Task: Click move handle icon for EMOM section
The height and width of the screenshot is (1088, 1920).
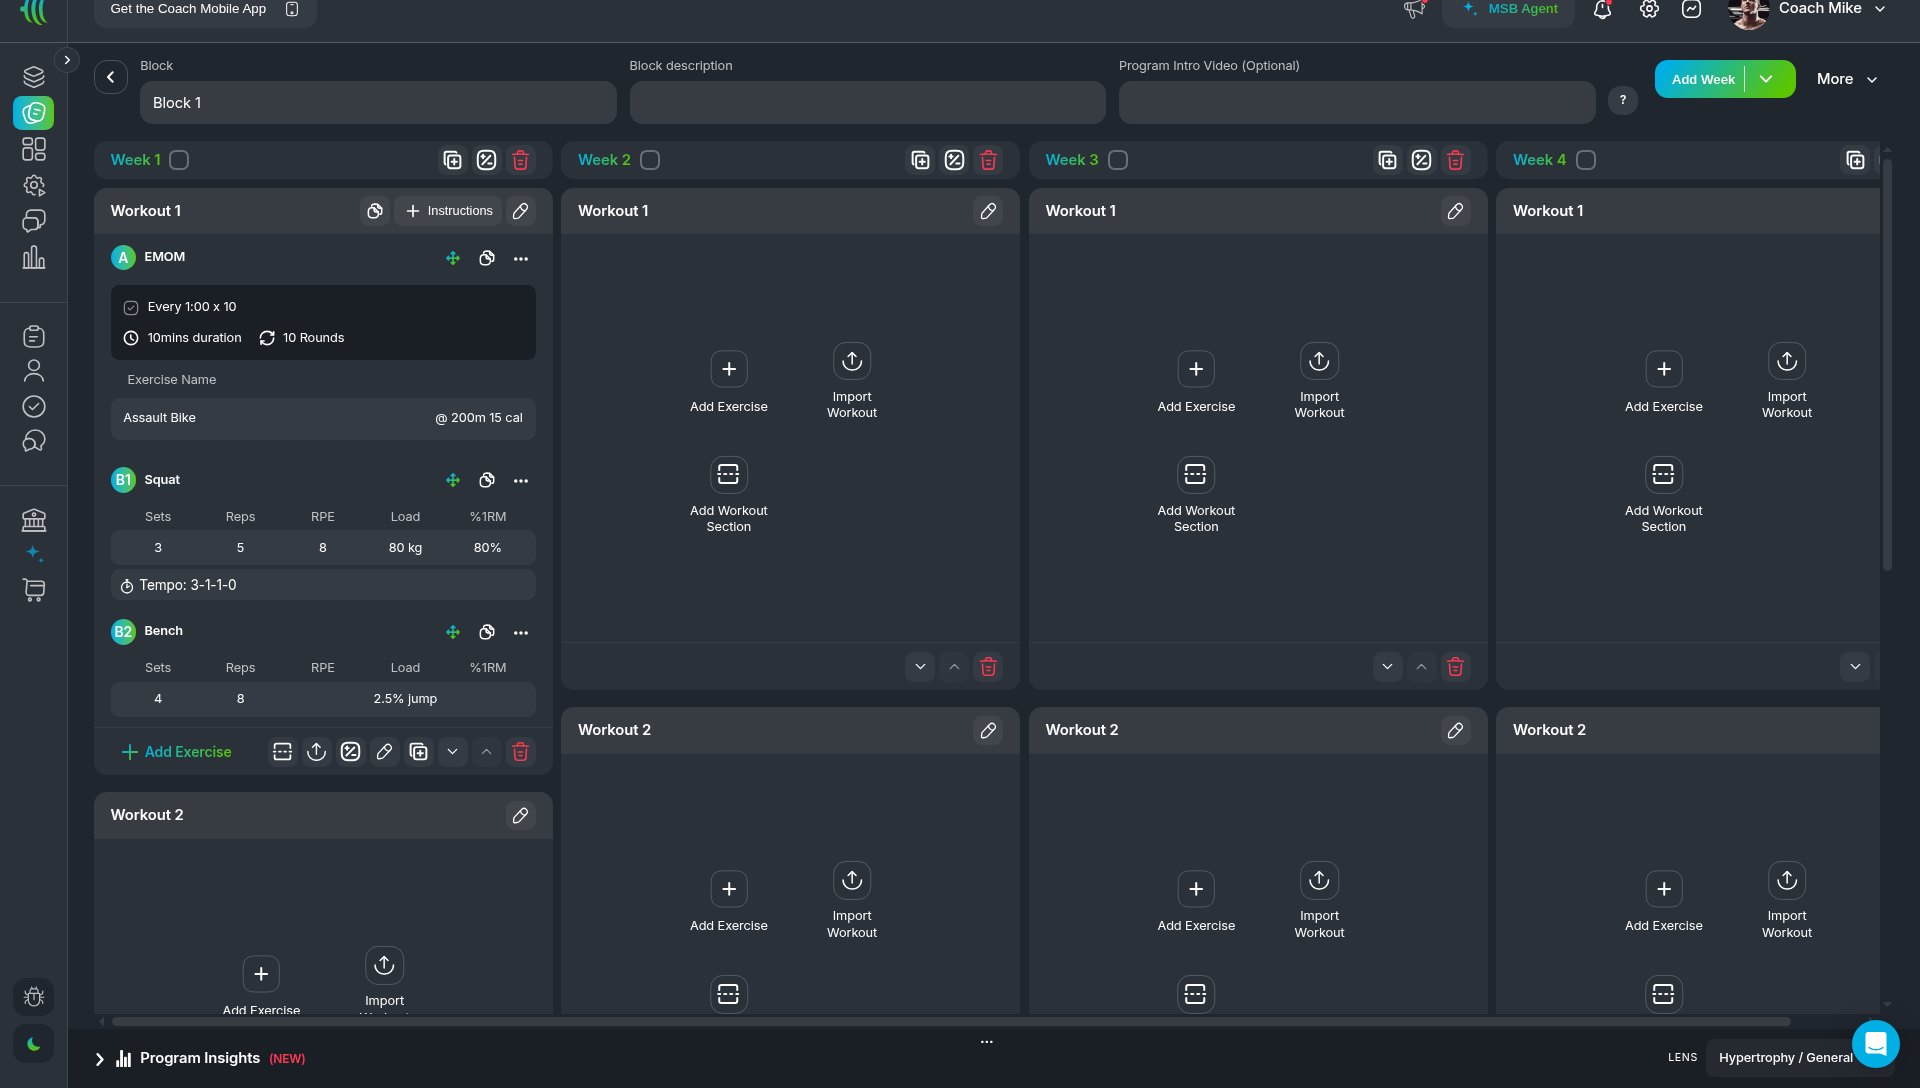Action: coord(453,258)
